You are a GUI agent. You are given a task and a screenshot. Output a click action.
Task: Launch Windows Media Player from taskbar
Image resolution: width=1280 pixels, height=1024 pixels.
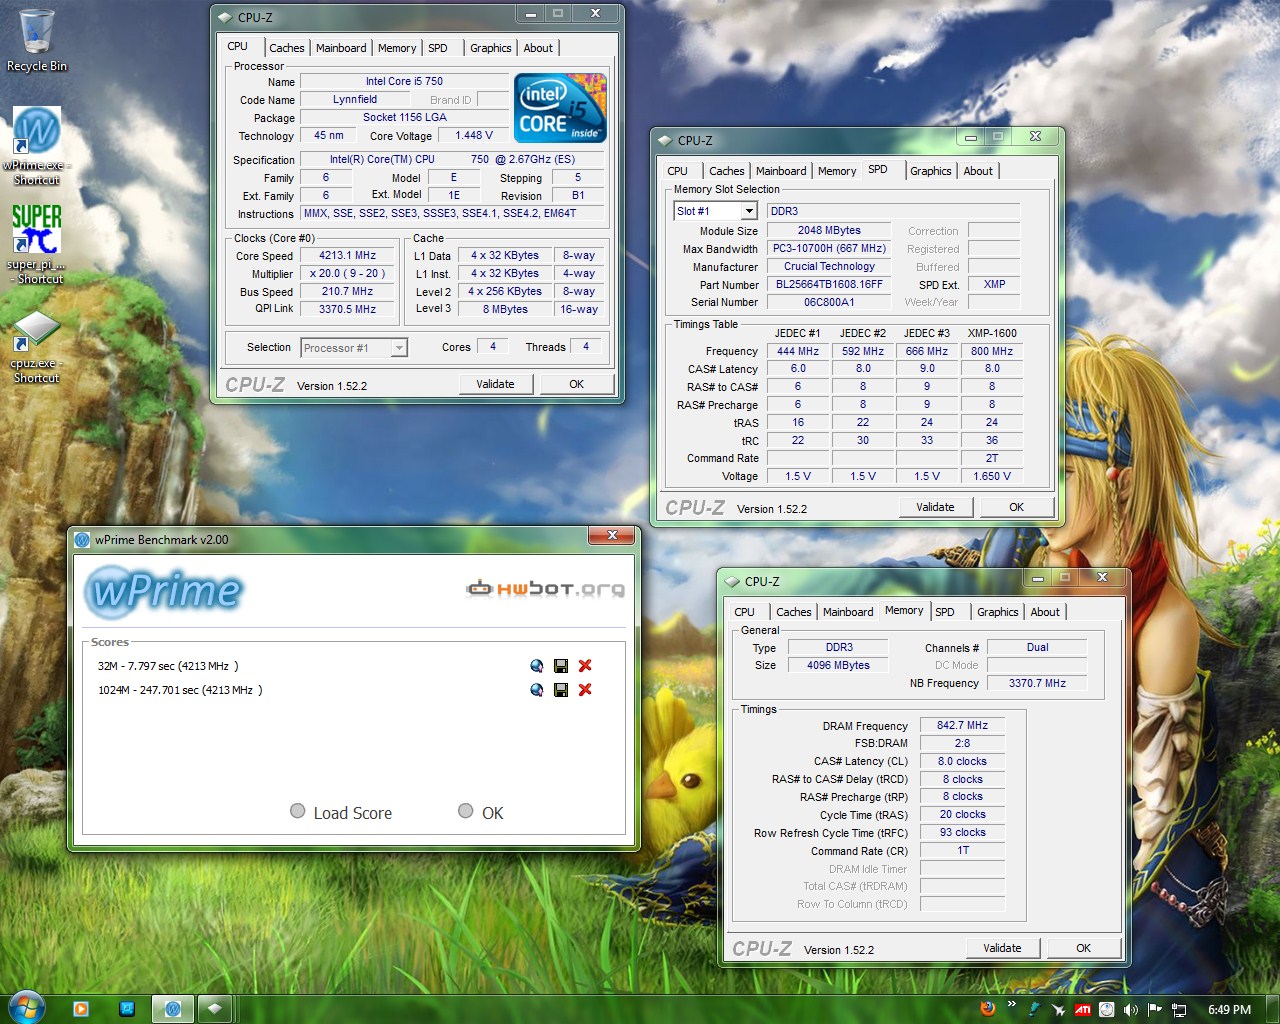81,1009
